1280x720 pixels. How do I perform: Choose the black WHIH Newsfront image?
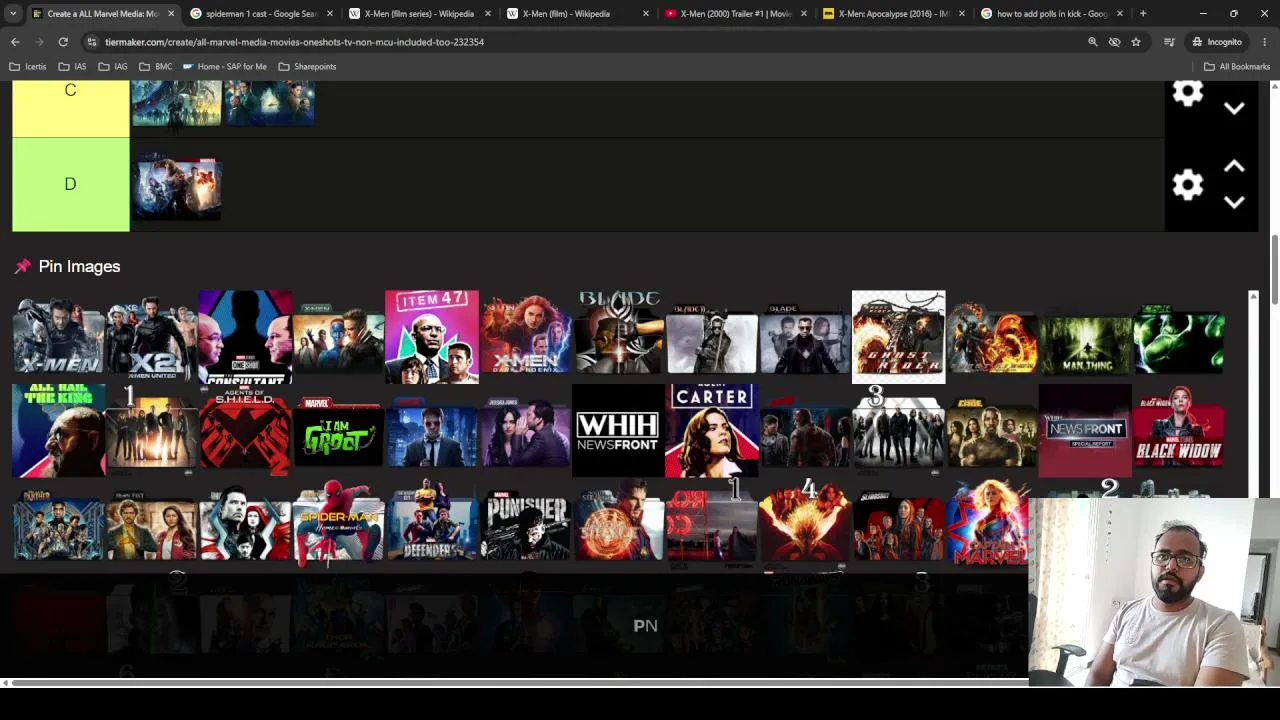(618, 430)
